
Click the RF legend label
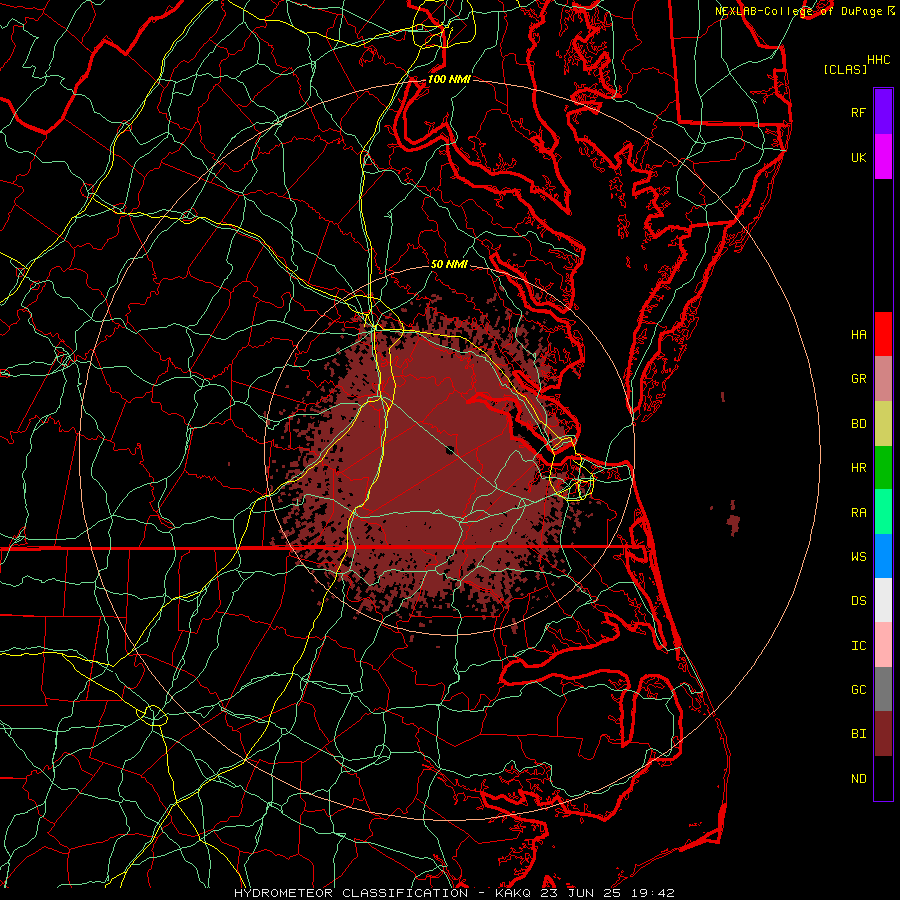pyautogui.click(x=858, y=112)
